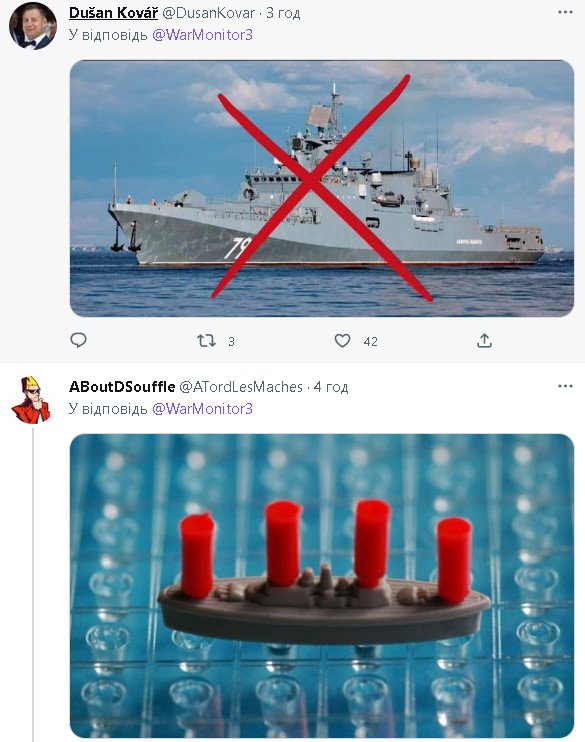585x742 pixels.
Task: Open the three-dot menu on Dušan Kovář's tweet
Action: [565, 12]
